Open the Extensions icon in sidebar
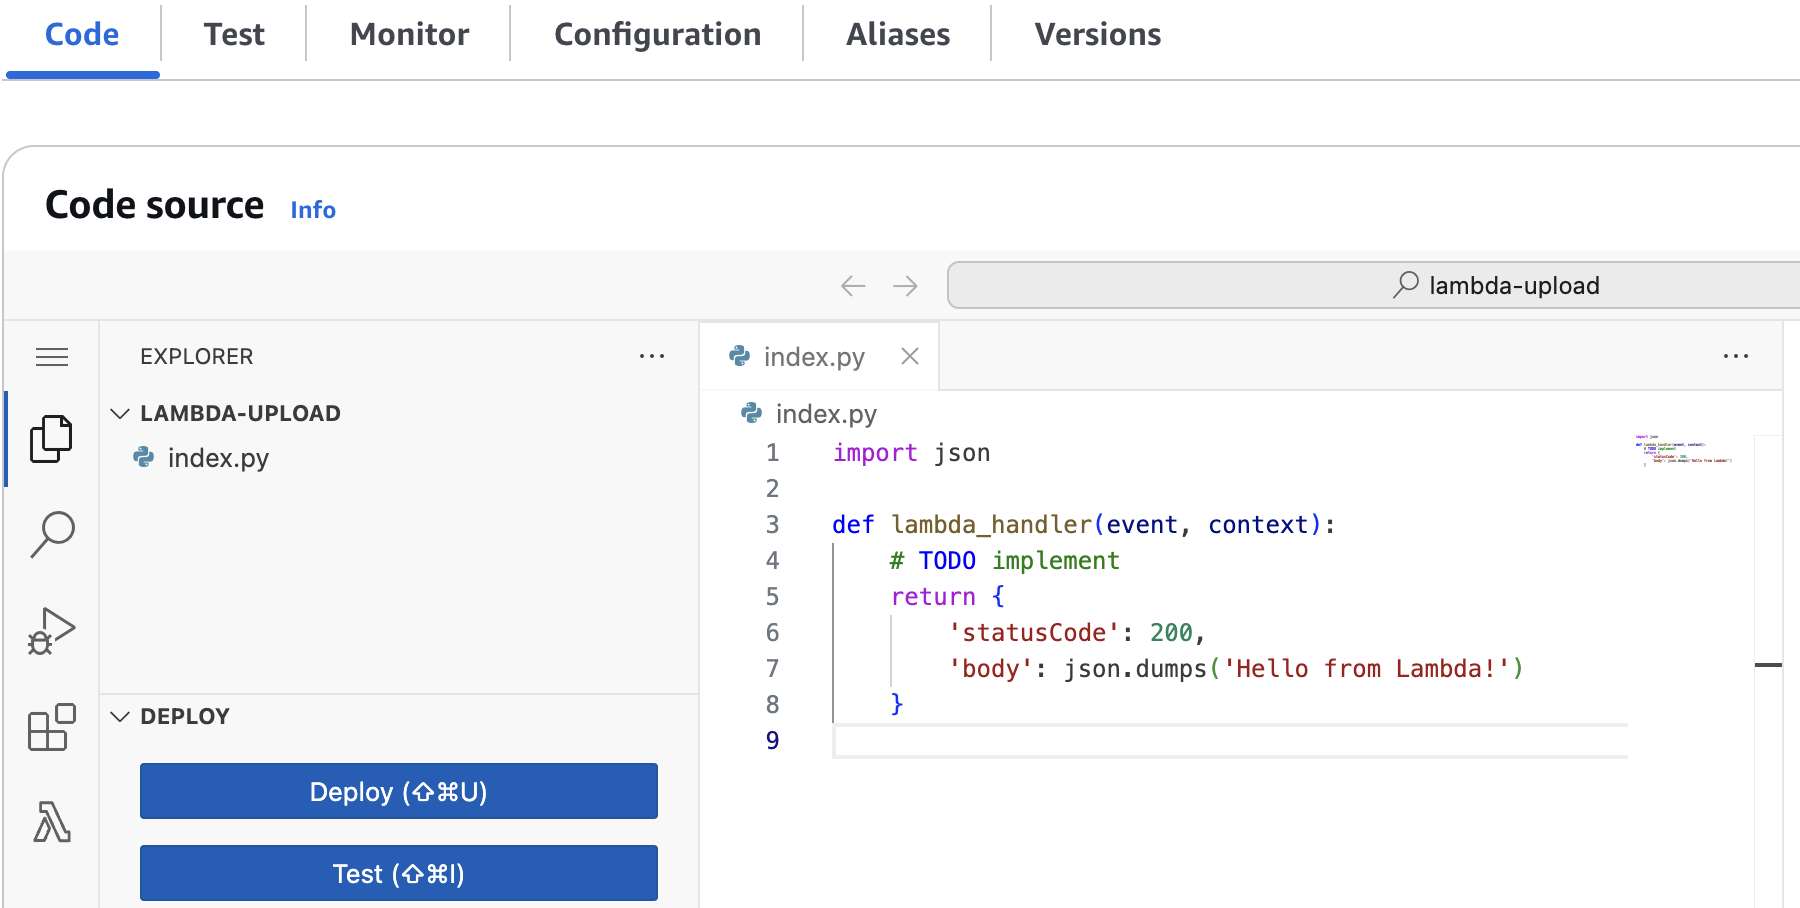 pos(52,727)
